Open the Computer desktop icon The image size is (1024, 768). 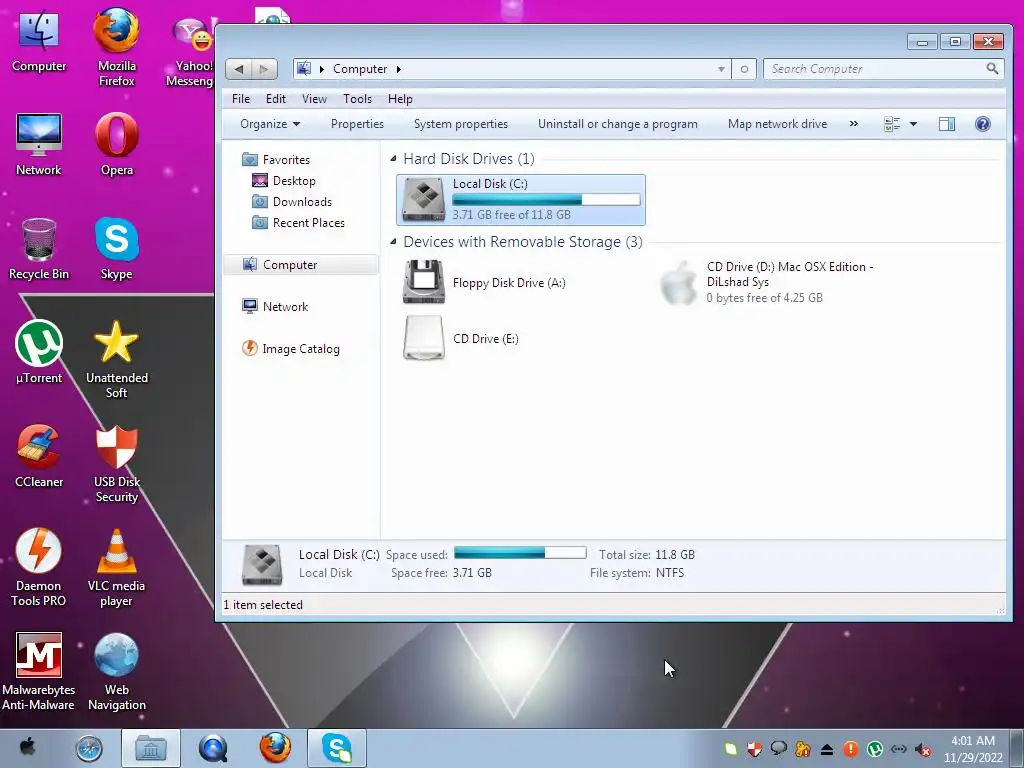pos(39,40)
